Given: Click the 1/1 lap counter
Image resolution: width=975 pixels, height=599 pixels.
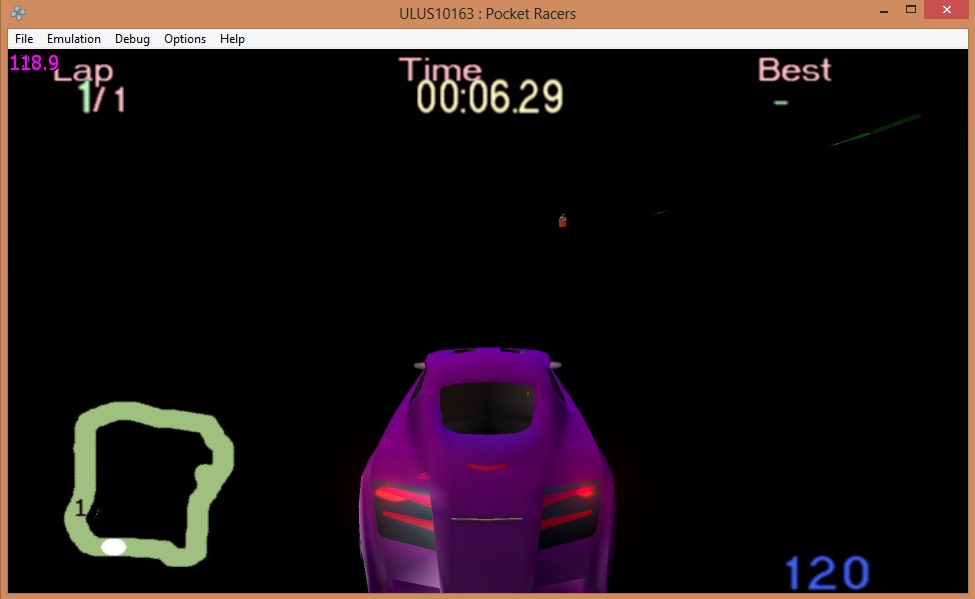Looking at the screenshot, I should point(102,98).
